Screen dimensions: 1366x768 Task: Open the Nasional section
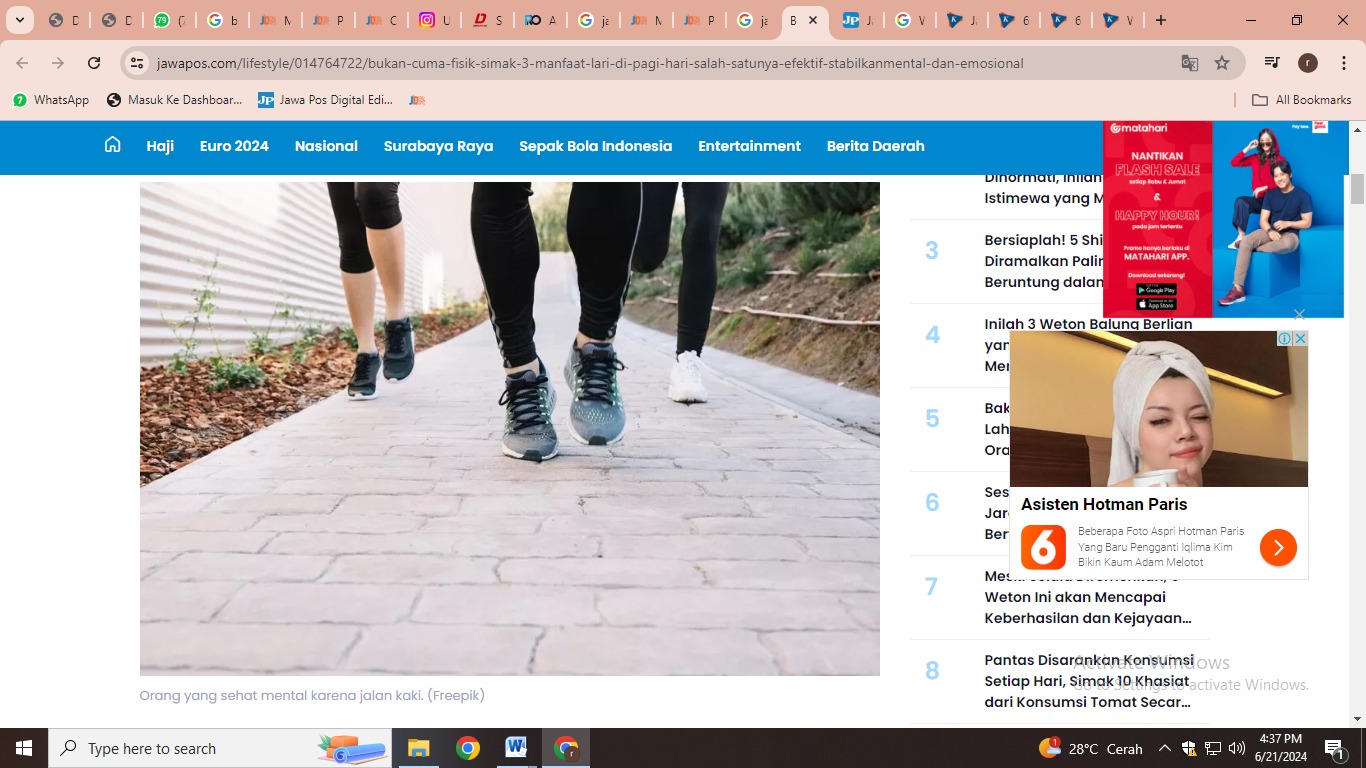326,146
